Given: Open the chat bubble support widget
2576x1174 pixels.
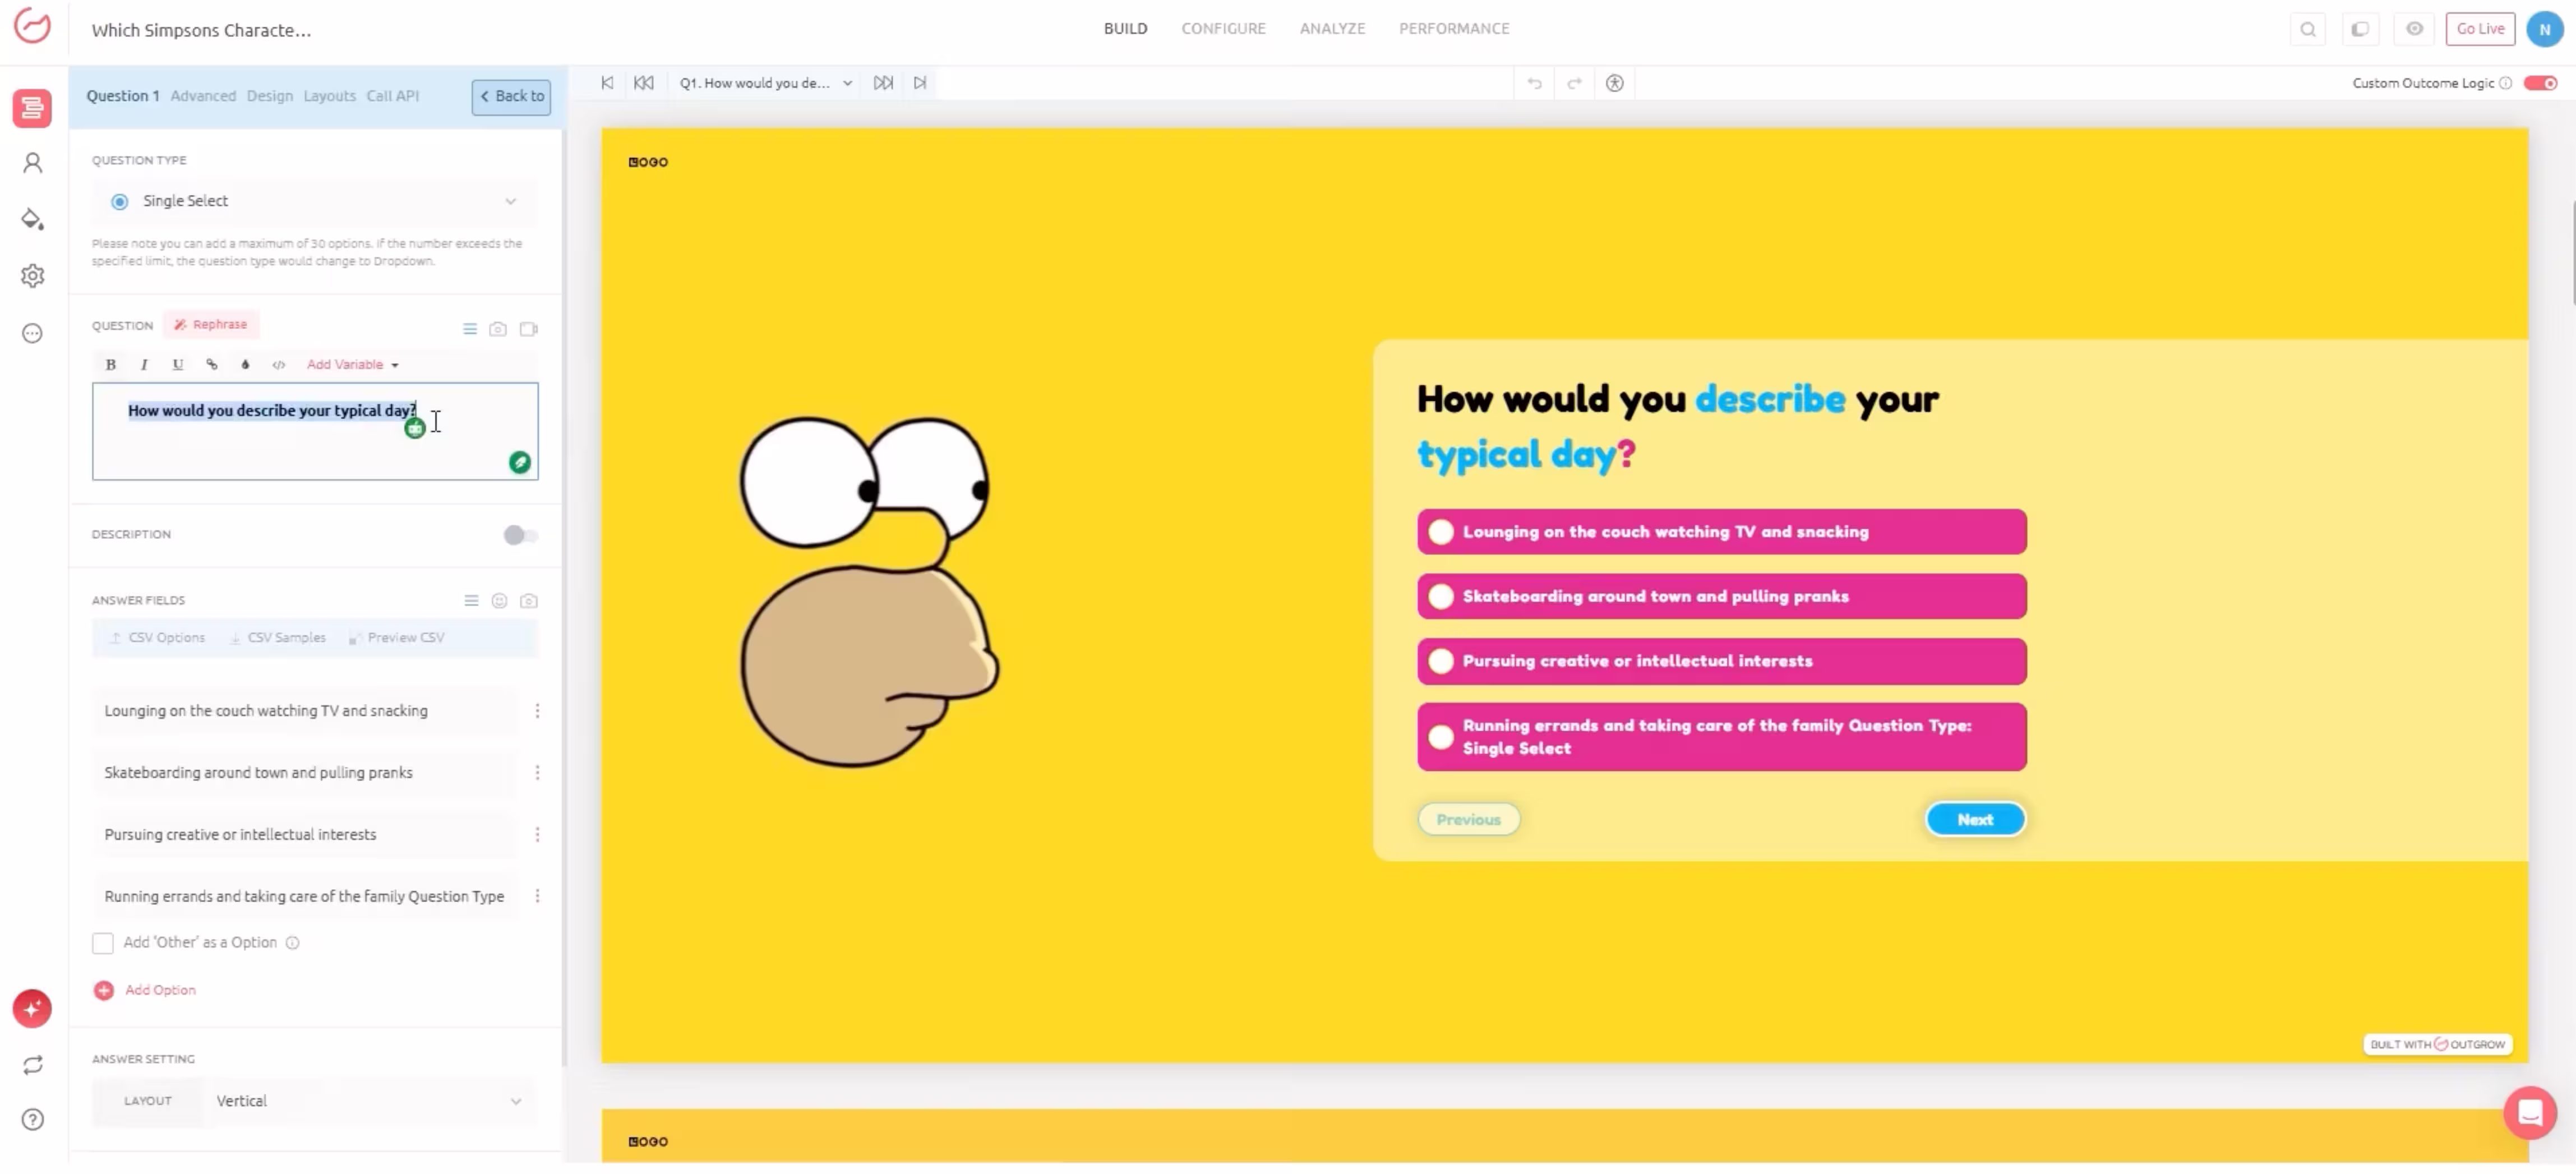Looking at the screenshot, I should [2529, 1112].
